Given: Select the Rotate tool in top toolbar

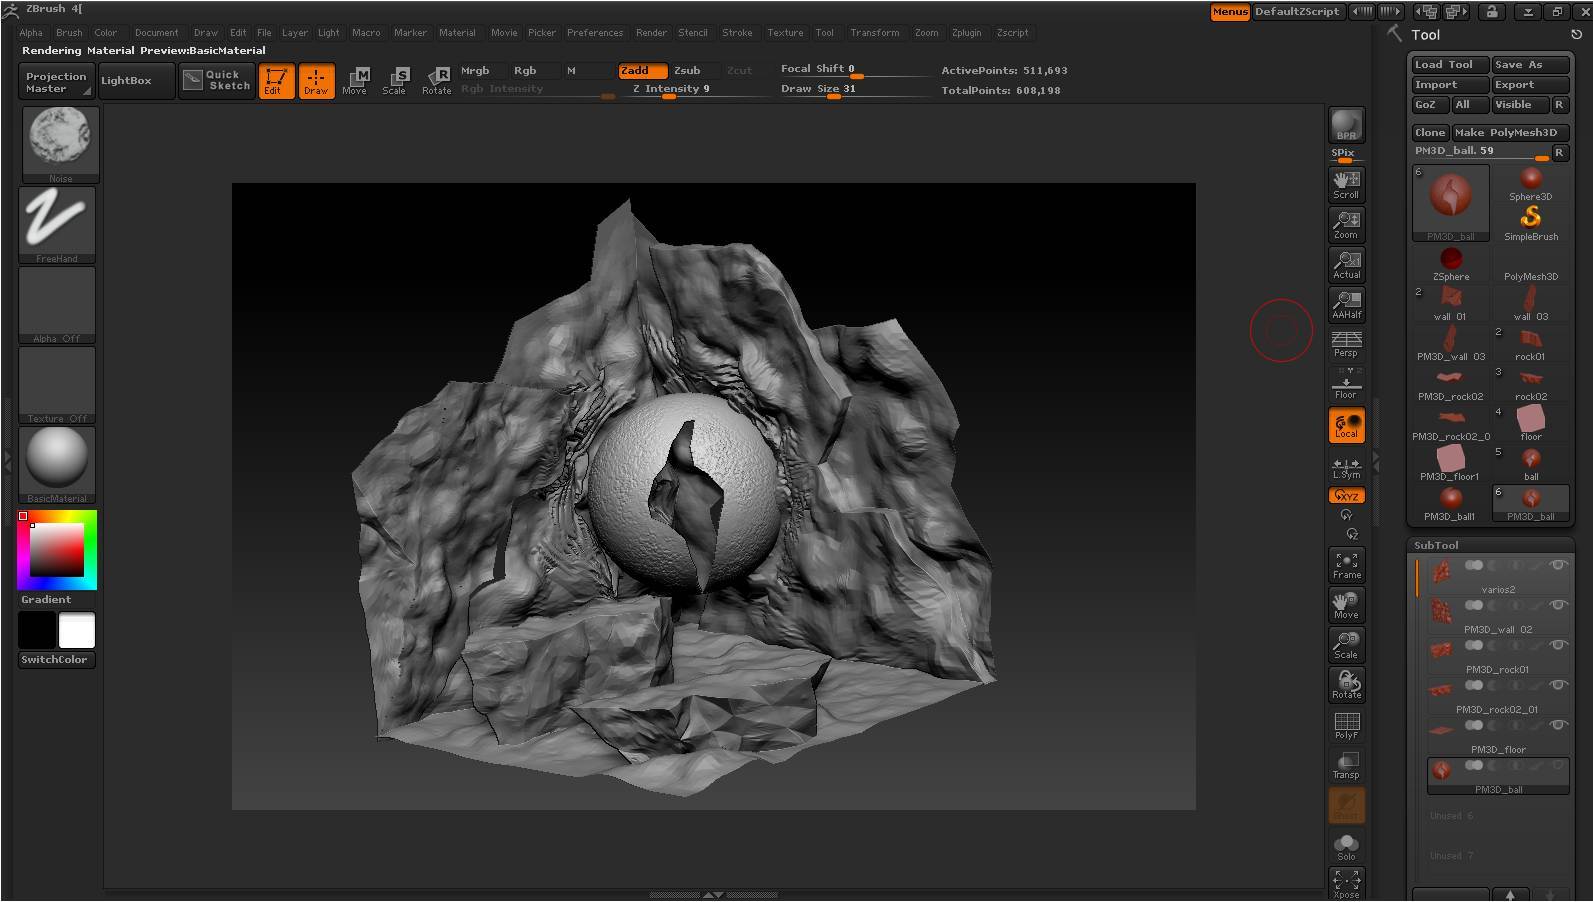Looking at the screenshot, I should (x=437, y=80).
